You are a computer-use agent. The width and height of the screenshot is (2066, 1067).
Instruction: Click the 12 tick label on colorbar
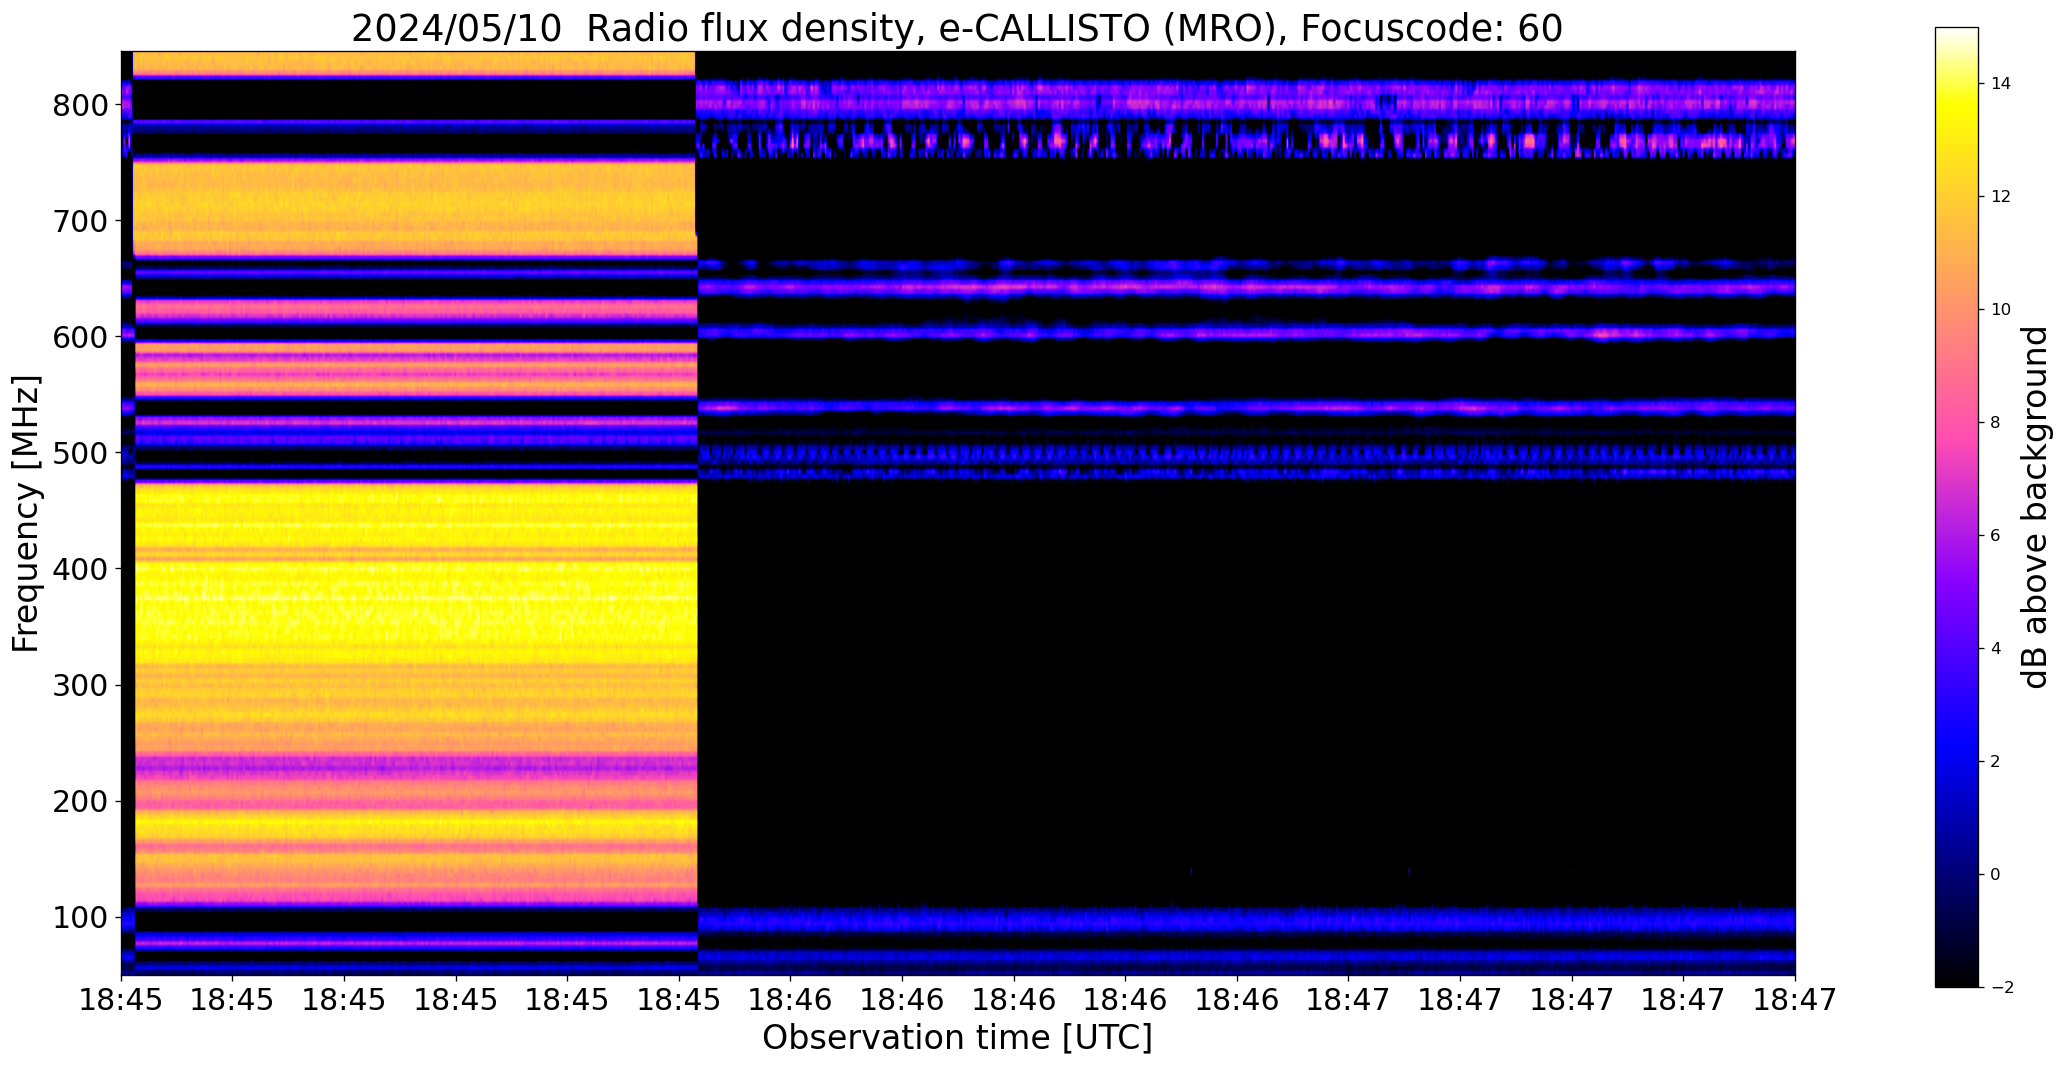(x=2001, y=197)
